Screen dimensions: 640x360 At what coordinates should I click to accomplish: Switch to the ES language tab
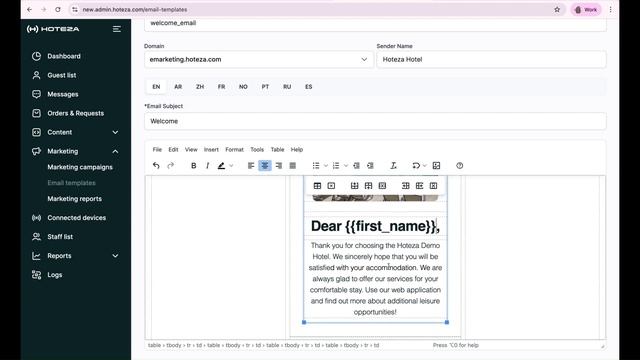click(309, 87)
